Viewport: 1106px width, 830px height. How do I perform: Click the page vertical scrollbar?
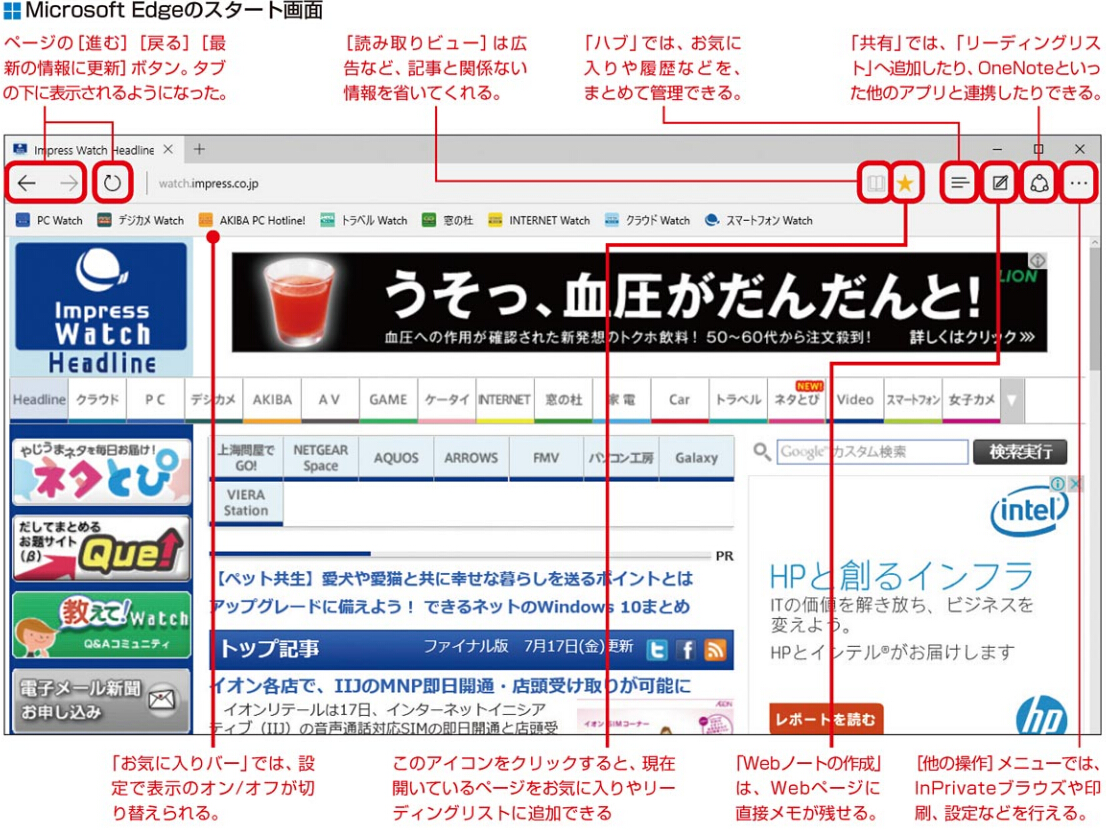pyautogui.click(x=1094, y=487)
